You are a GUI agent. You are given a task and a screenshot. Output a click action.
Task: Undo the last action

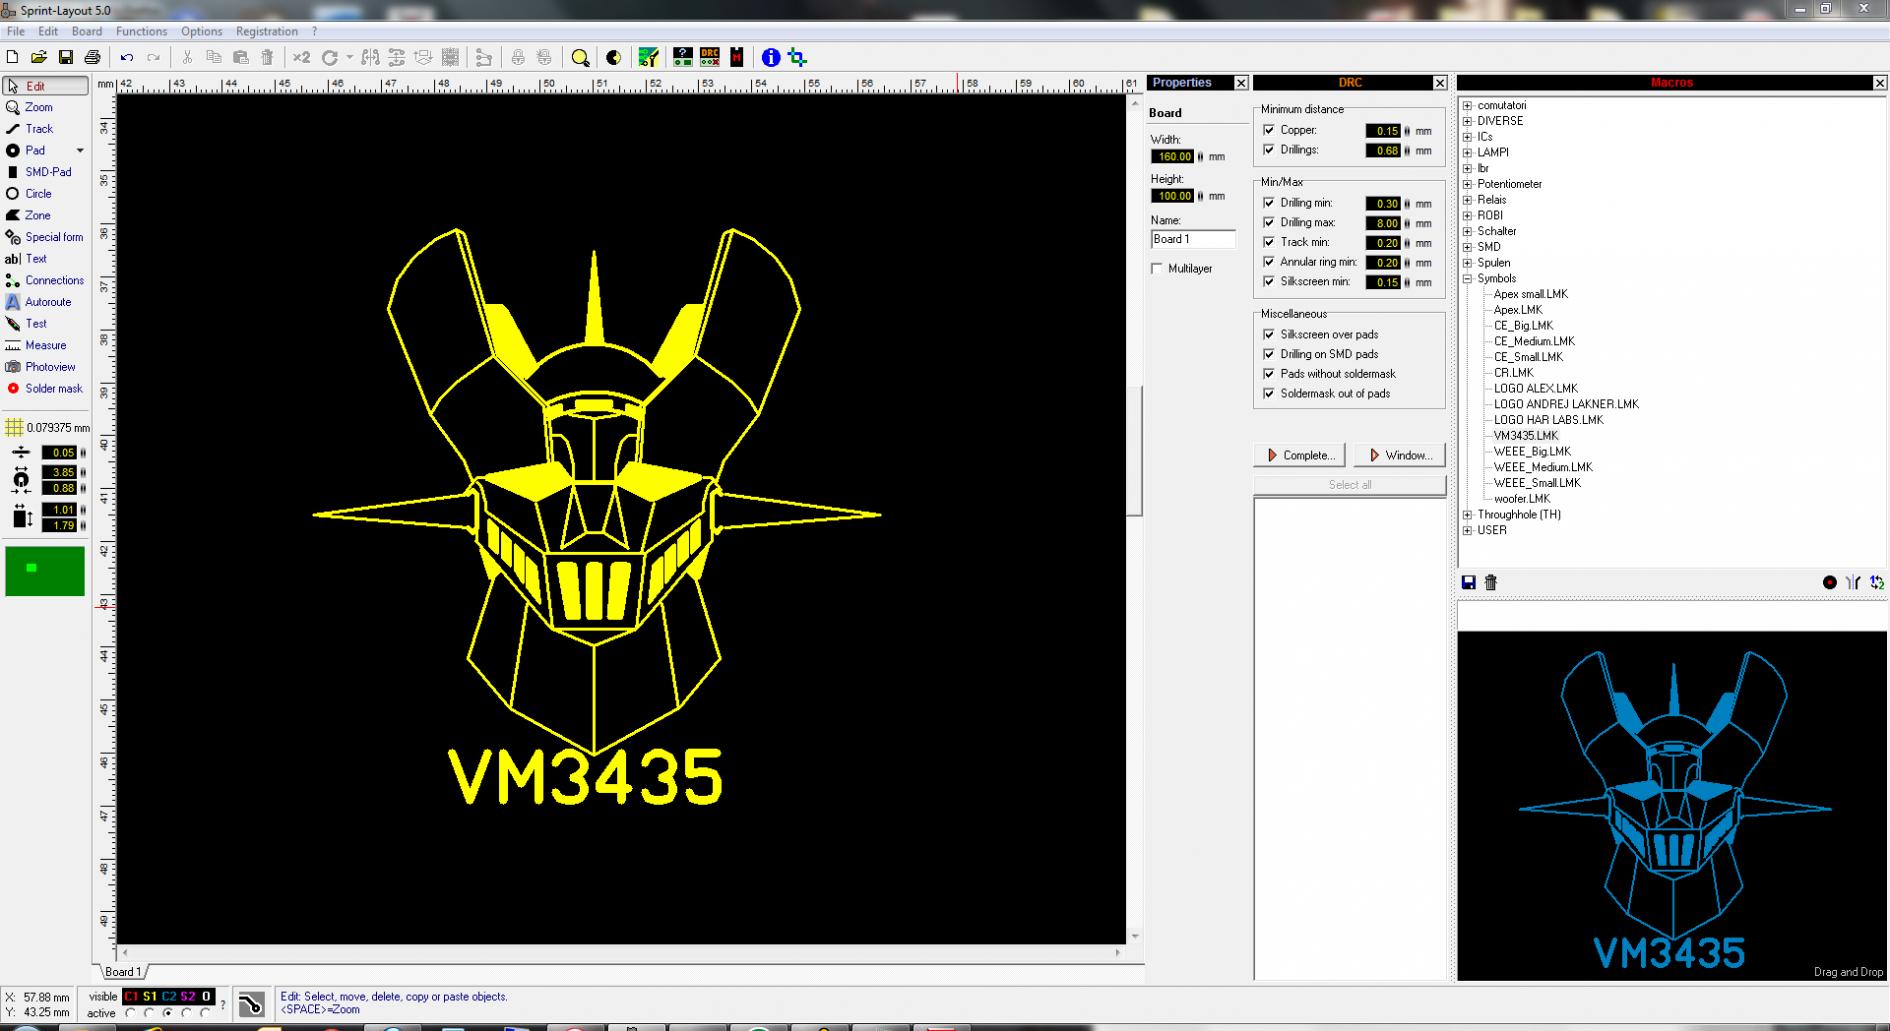(127, 57)
